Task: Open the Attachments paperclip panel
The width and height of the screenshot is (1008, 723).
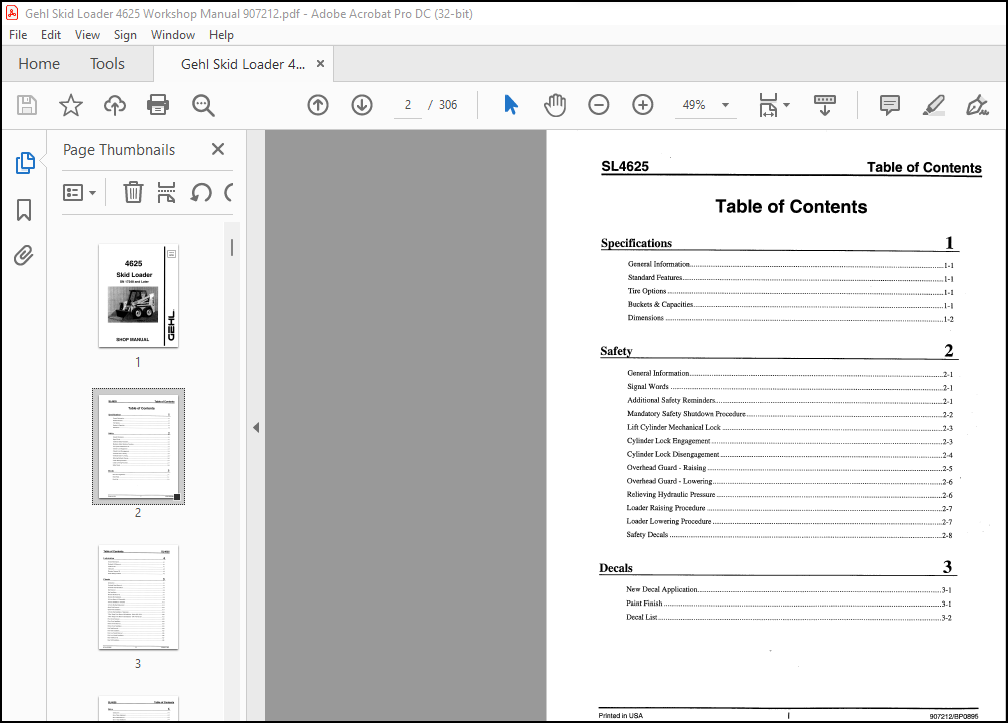Action: pos(24,256)
